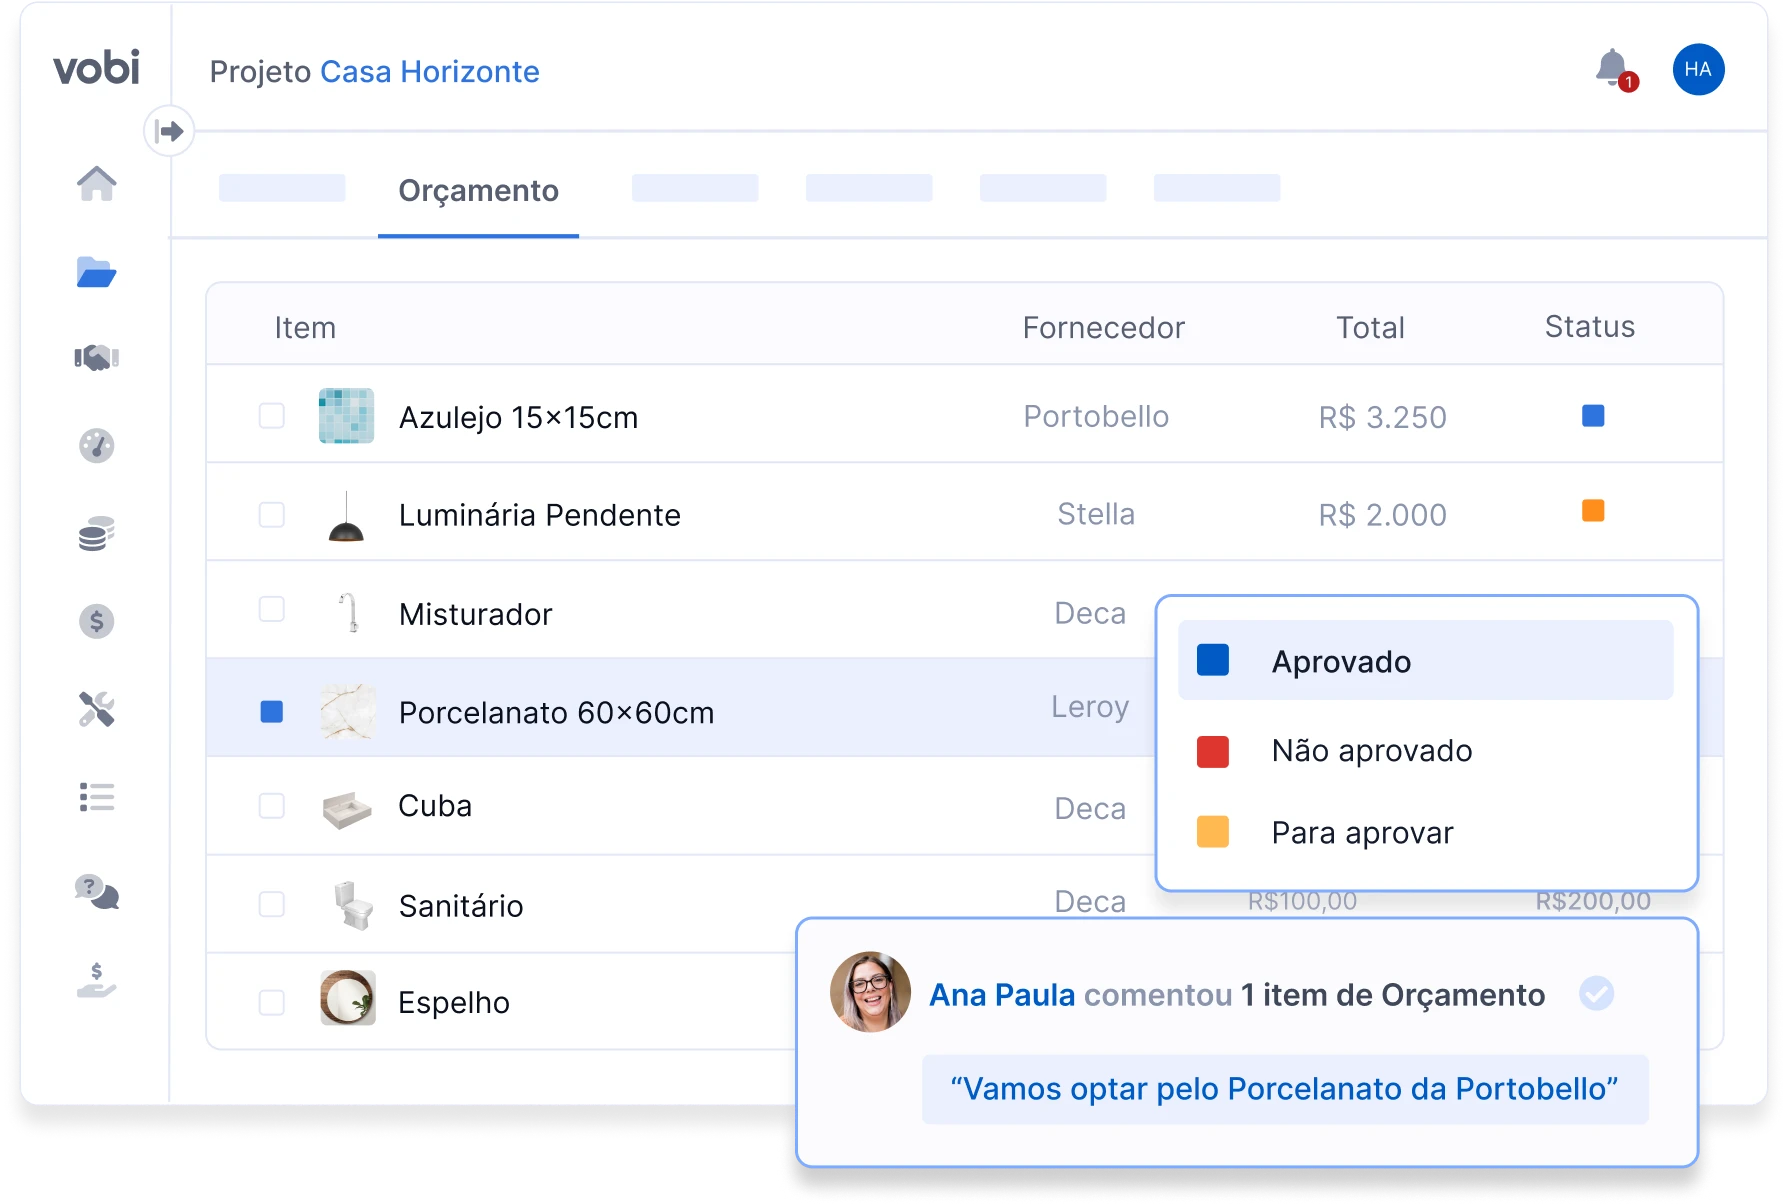Select the coins stack icon in the sidebar
Screen dimensions: 1786x1204
coord(96,535)
